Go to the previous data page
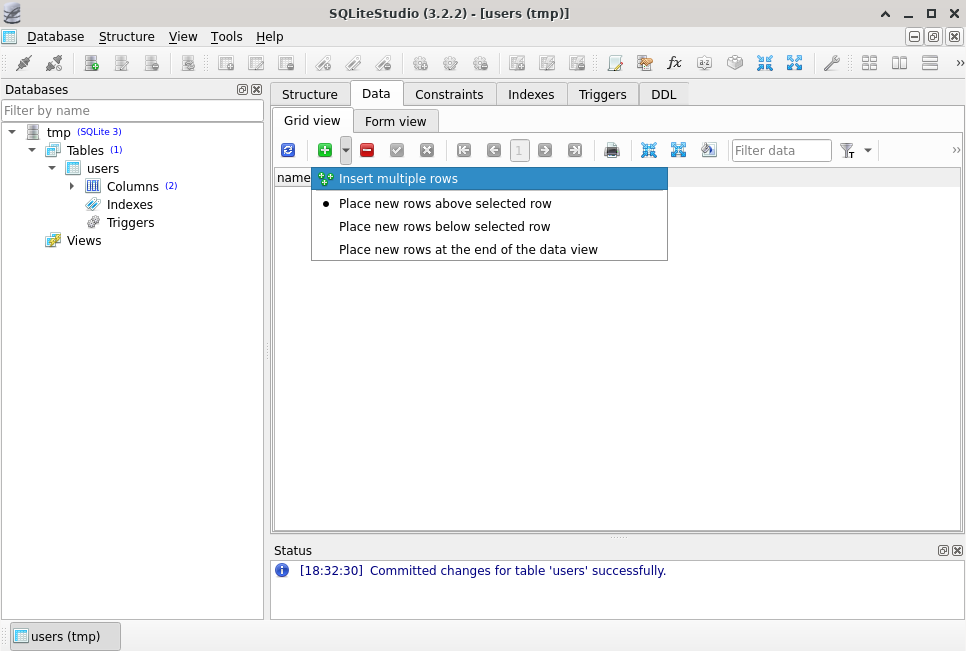Viewport: 966px width, 651px height. (493, 150)
